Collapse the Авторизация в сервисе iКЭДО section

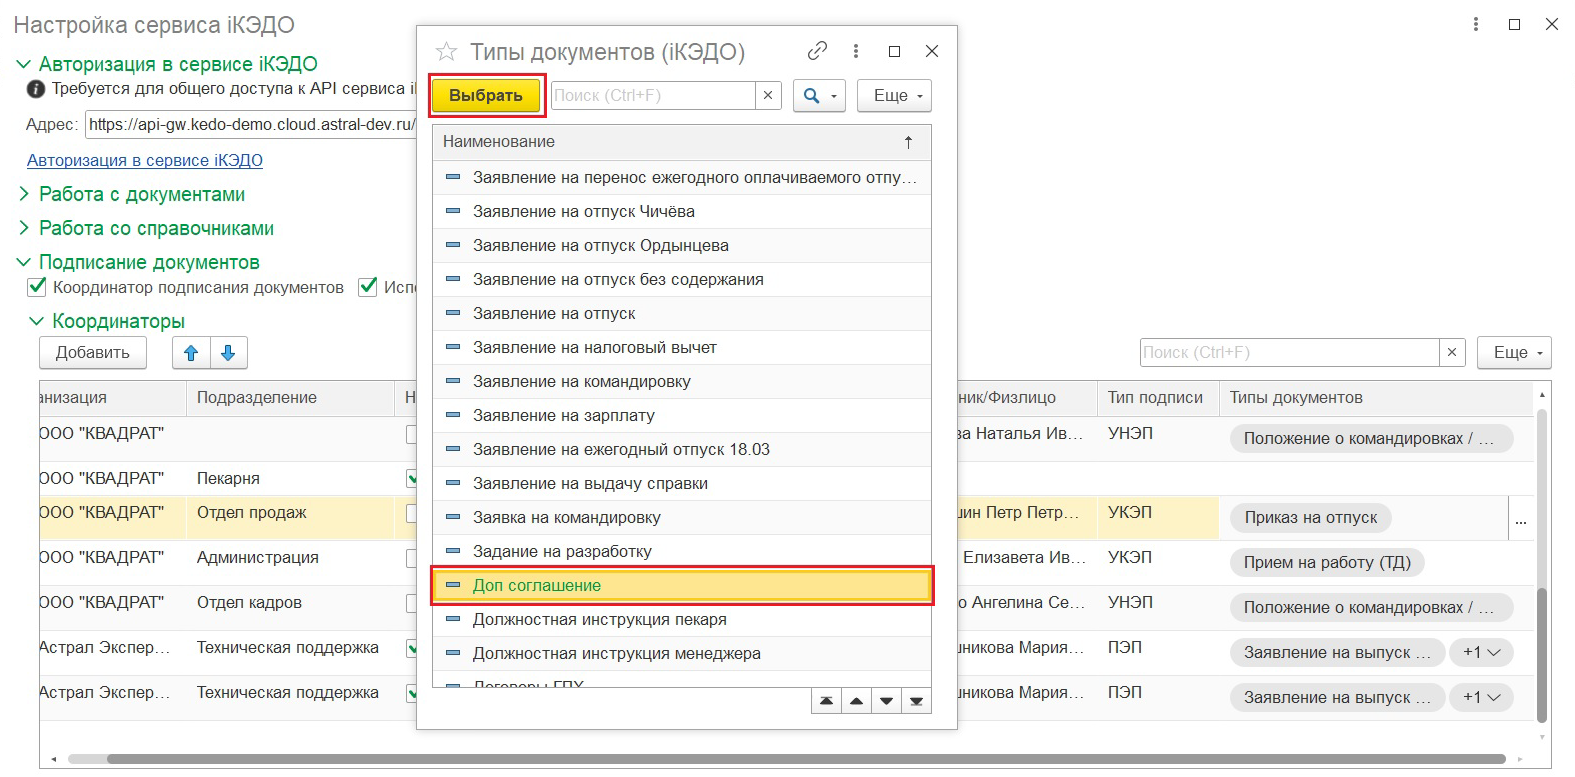(24, 64)
